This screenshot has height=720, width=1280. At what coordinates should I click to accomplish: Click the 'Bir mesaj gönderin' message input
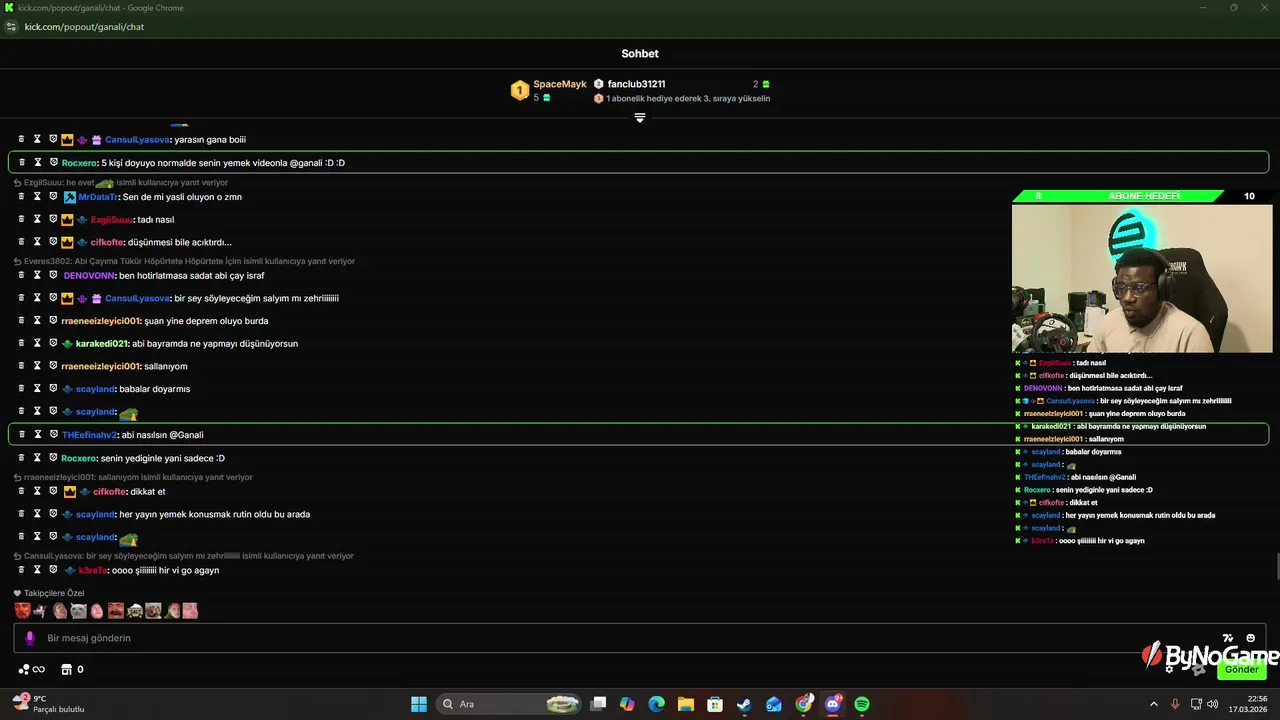(x=640, y=638)
